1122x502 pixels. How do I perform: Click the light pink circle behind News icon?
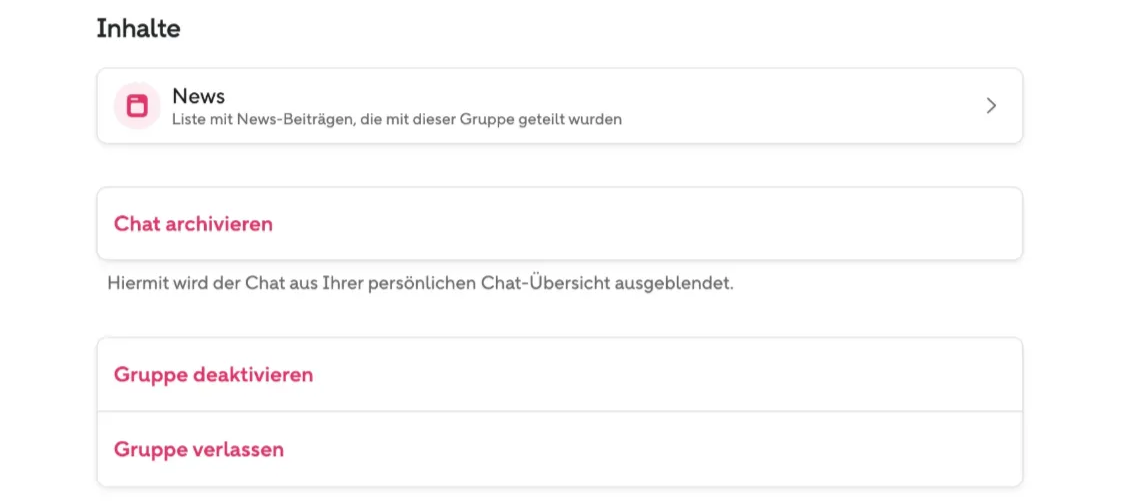coord(137,106)
